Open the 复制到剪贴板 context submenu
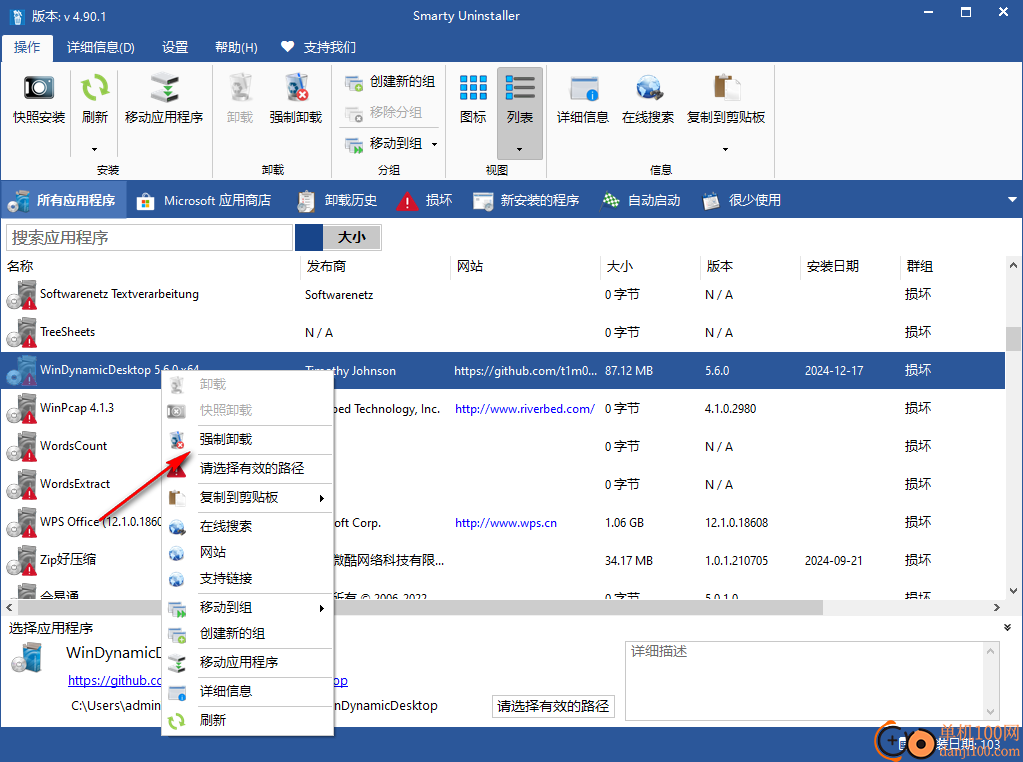The width and height of the screenshot is (1023, 762). pos(248,497)
